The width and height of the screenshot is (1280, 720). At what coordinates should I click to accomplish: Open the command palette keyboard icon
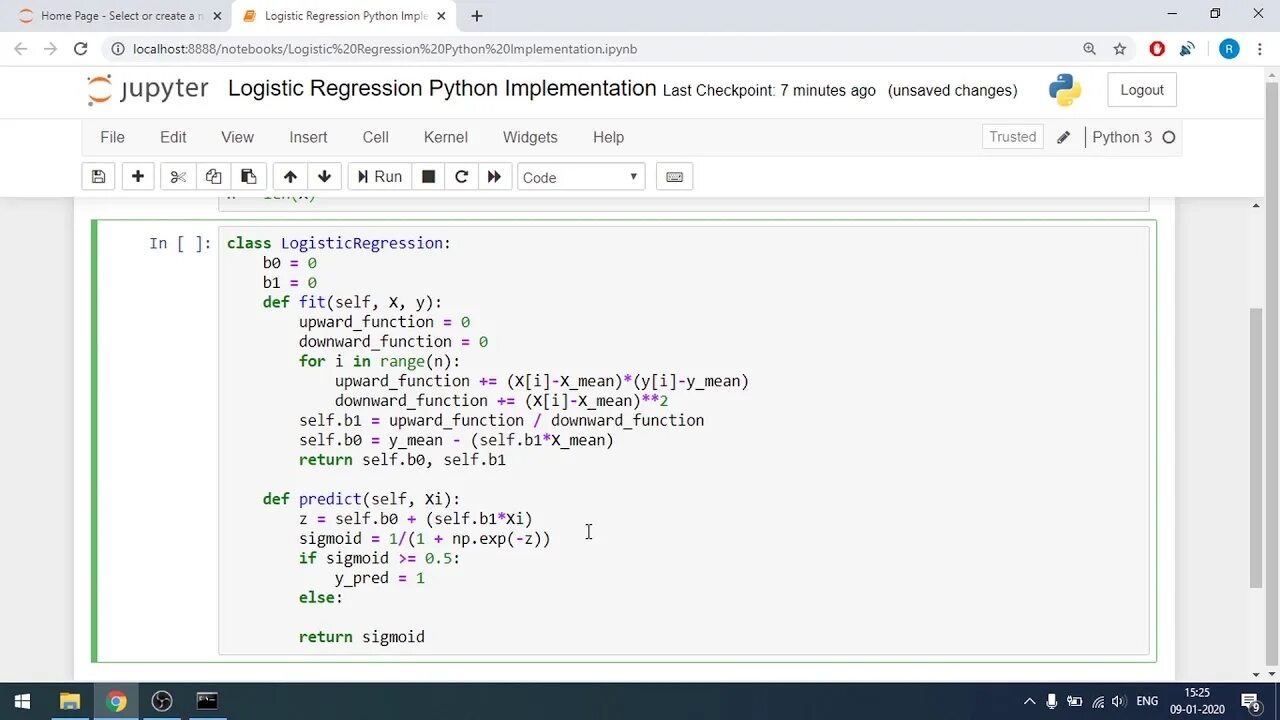click(674, 177)
